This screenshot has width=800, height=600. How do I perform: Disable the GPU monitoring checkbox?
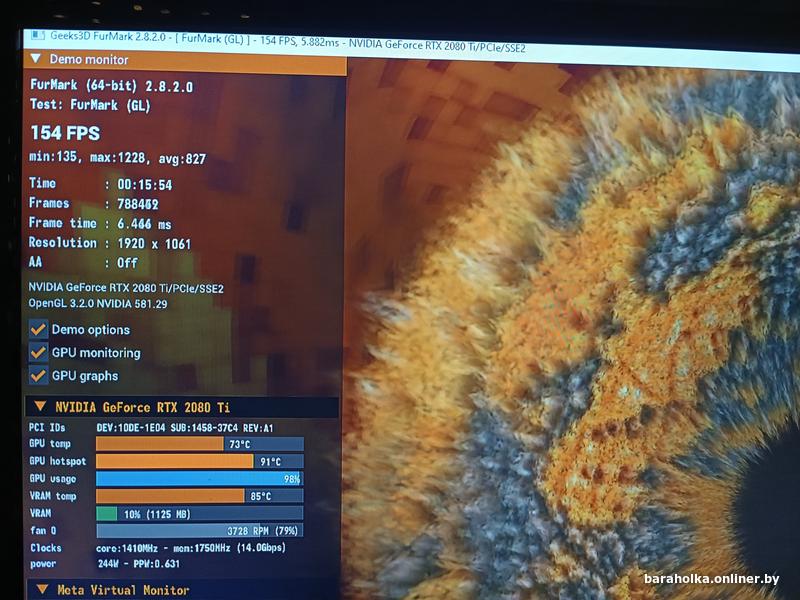[39, 352]
